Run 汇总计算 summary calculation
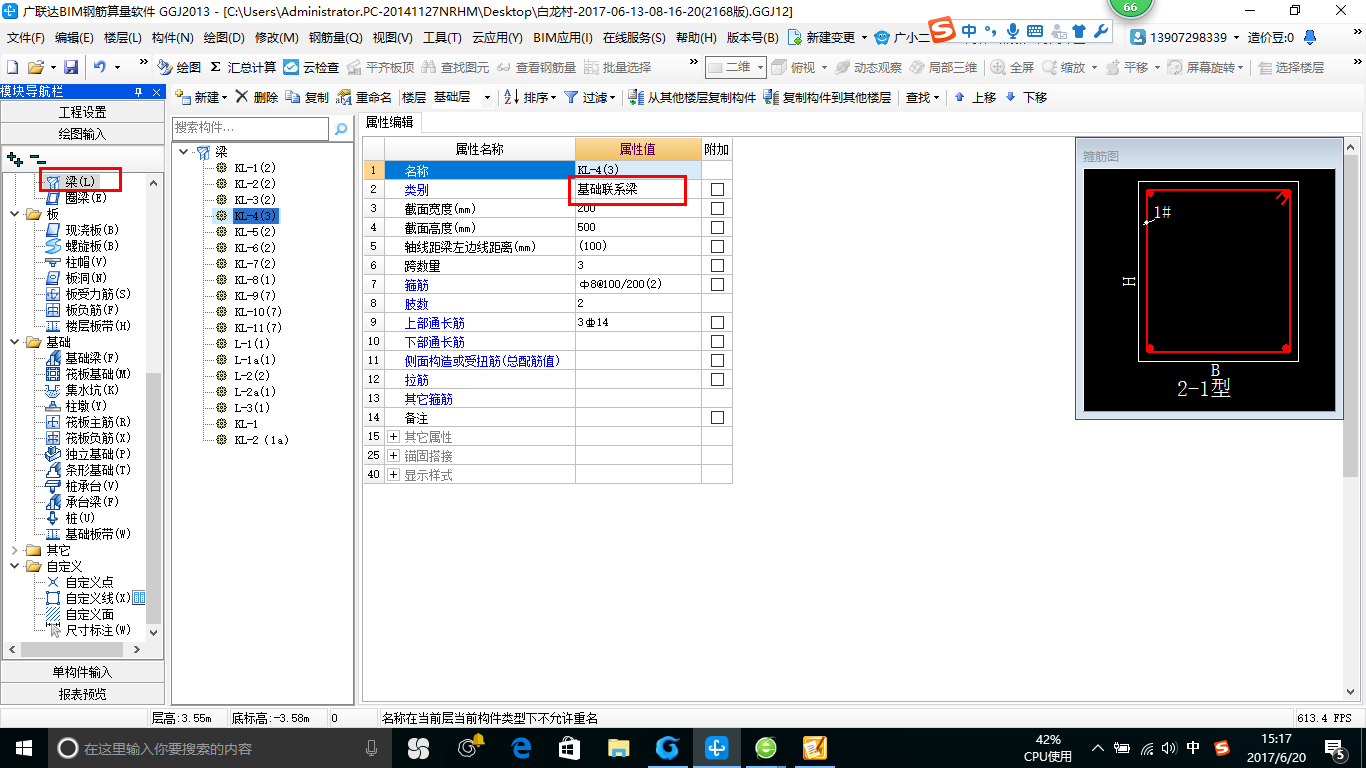Image resolution: width=1366 pixels, height=768 pixels. pyautogui.click(x=243, y=67)
